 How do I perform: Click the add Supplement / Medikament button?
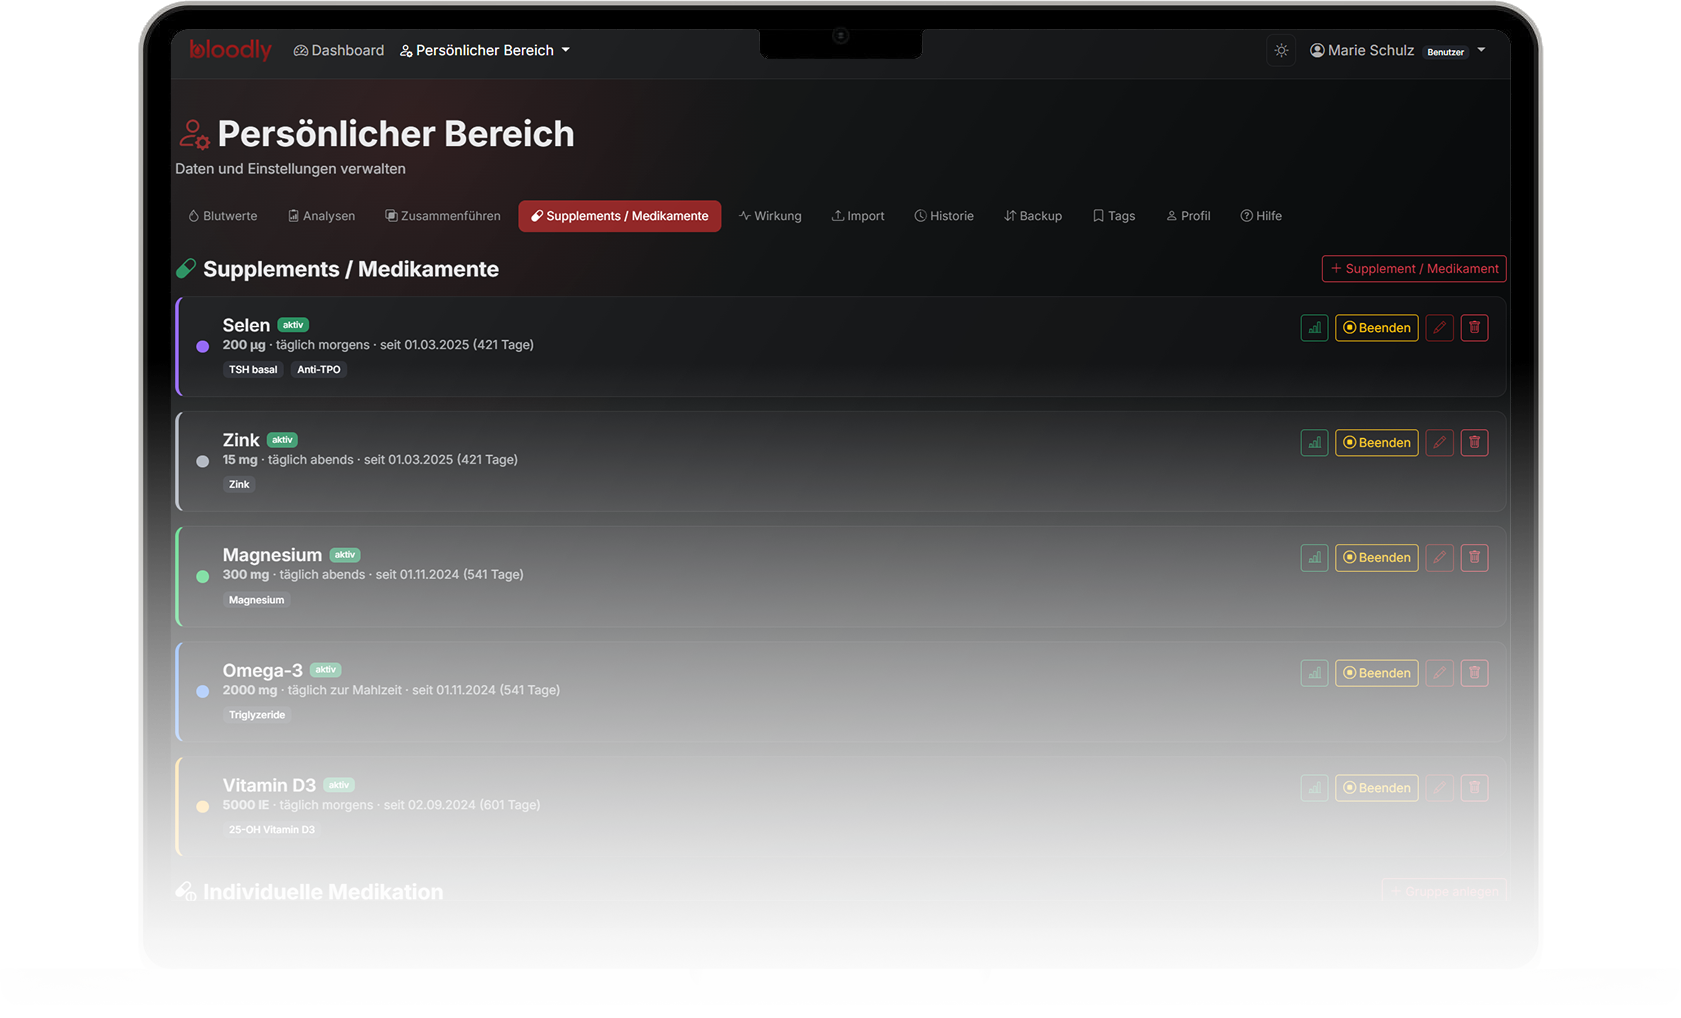(1413, 269)
